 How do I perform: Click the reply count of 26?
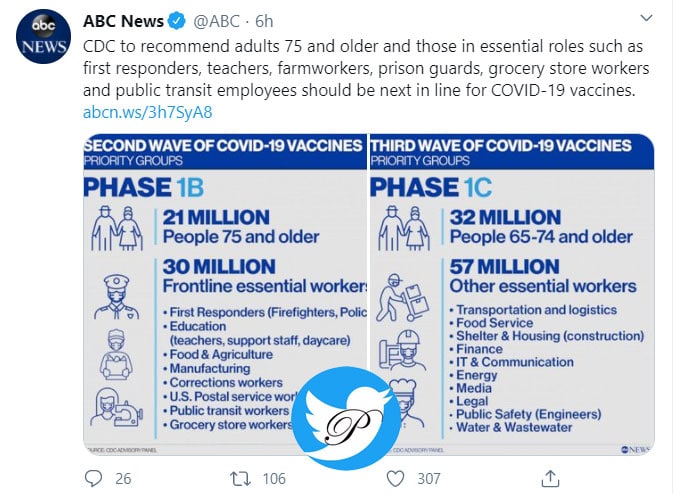tap(123, 478)
